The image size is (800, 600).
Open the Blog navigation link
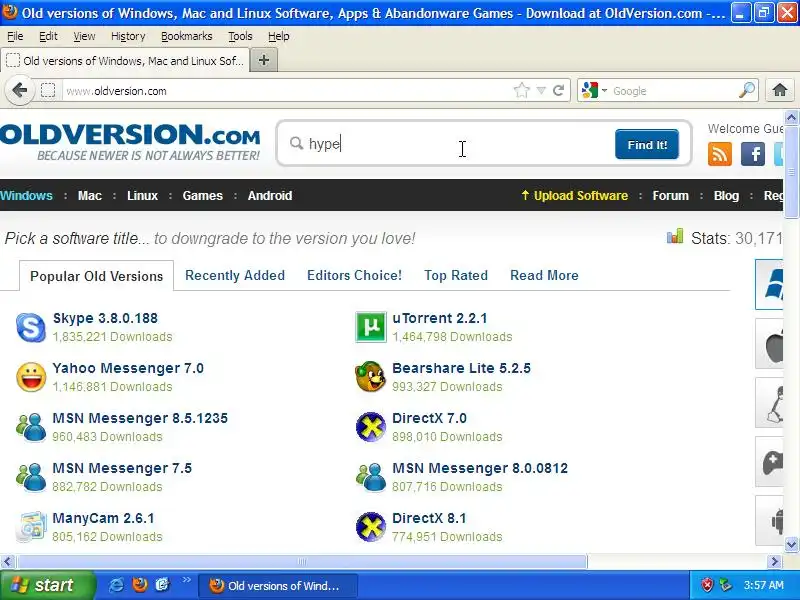coord(726,195)
